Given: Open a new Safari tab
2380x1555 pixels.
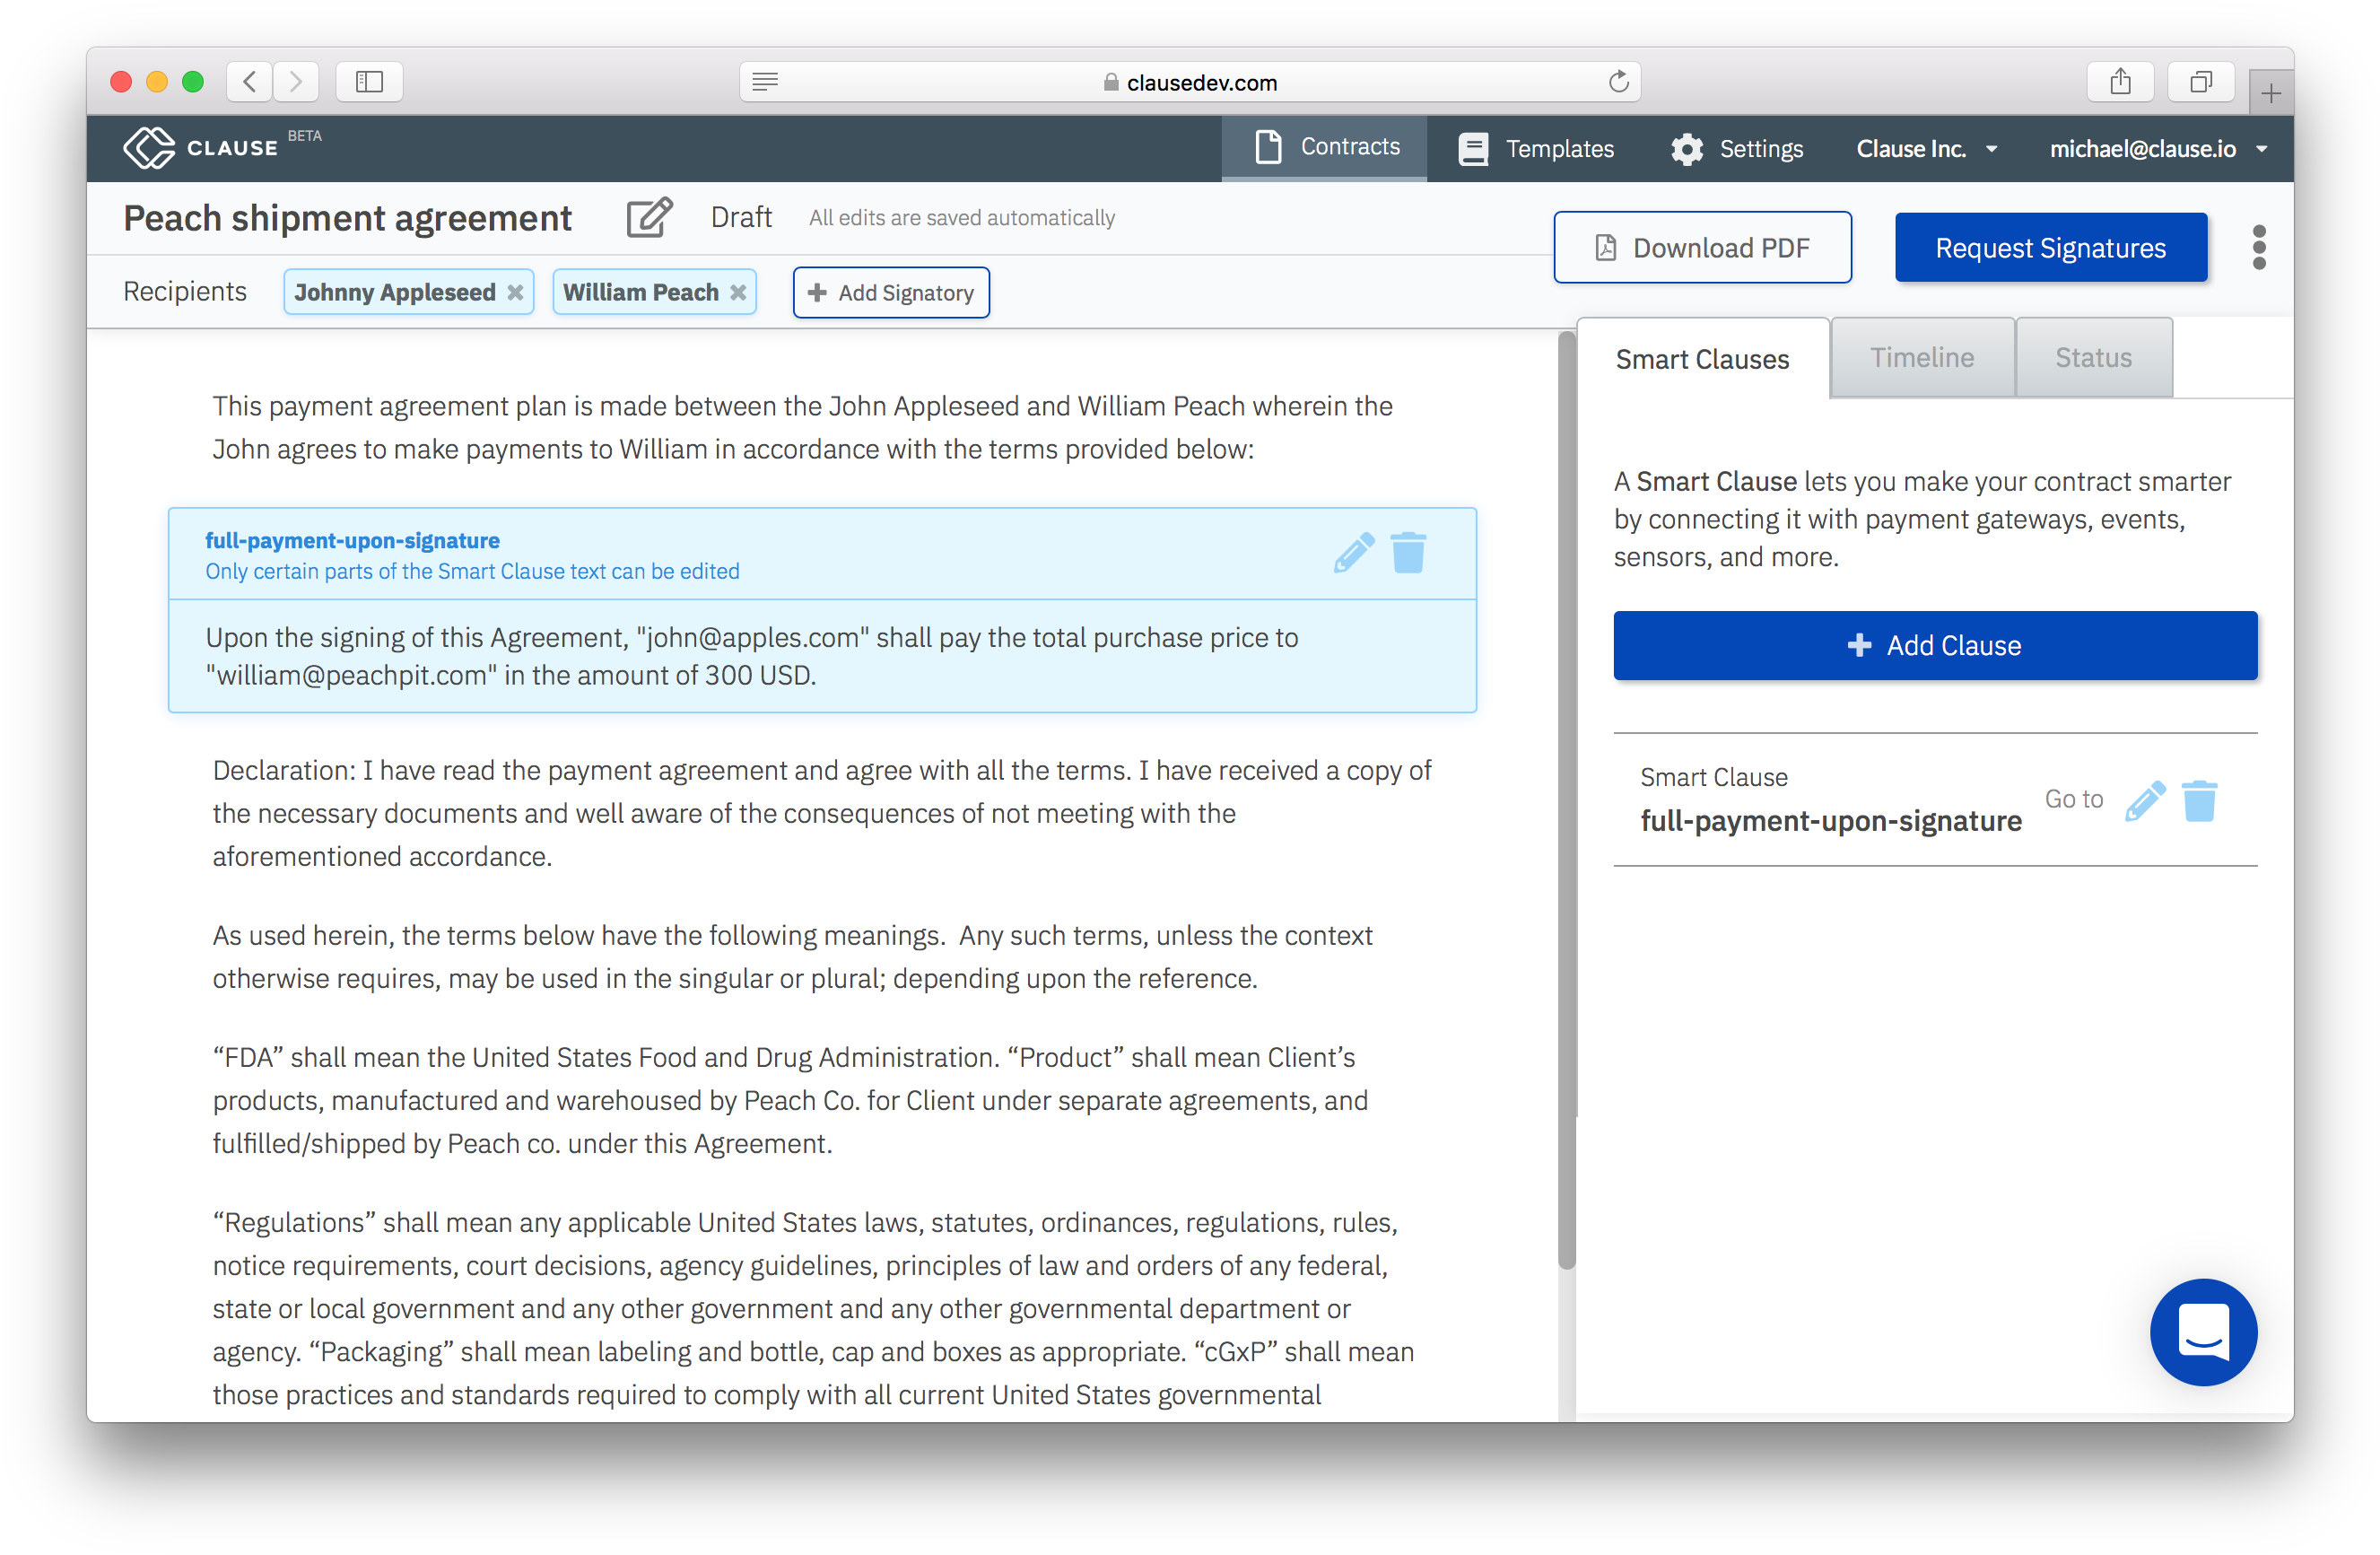Looking at the screenshot, I should pyautogui.click(x=2270, y=93).
